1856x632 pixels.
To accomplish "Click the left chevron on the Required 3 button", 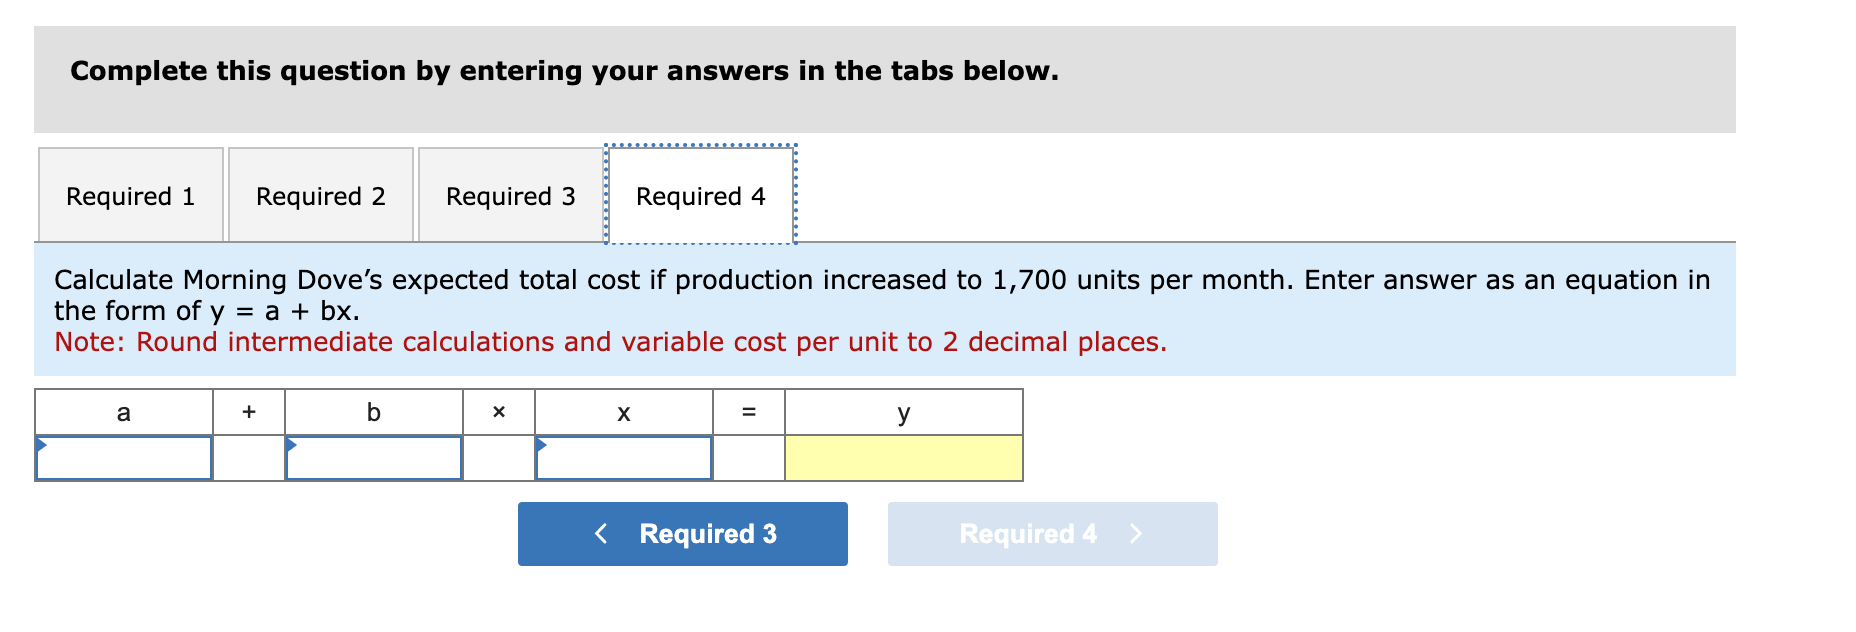I will coord(601,534).
